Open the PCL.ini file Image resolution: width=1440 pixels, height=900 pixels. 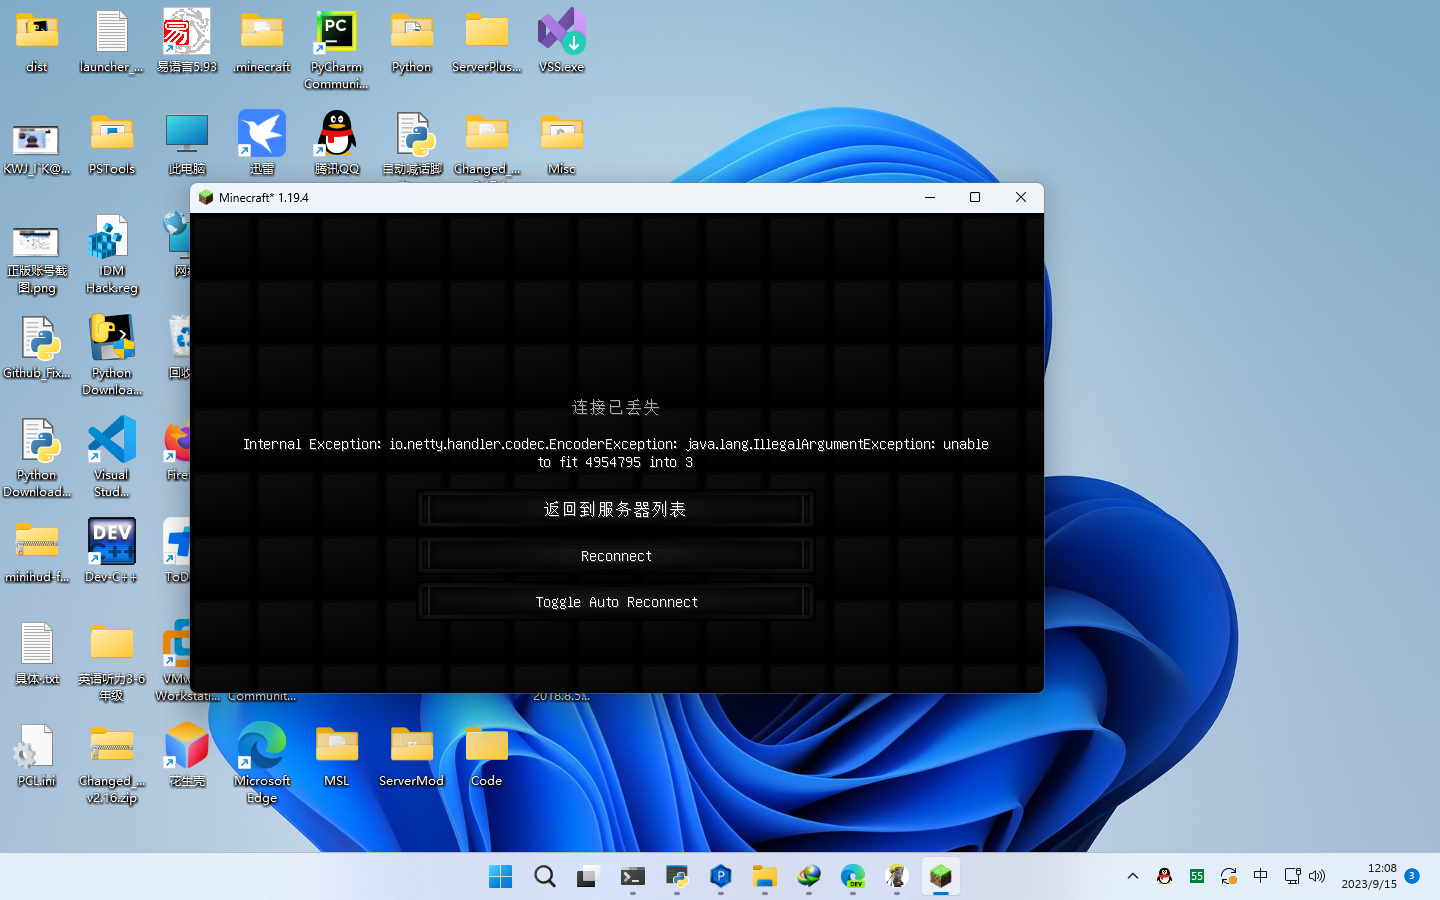pos(37,755)
